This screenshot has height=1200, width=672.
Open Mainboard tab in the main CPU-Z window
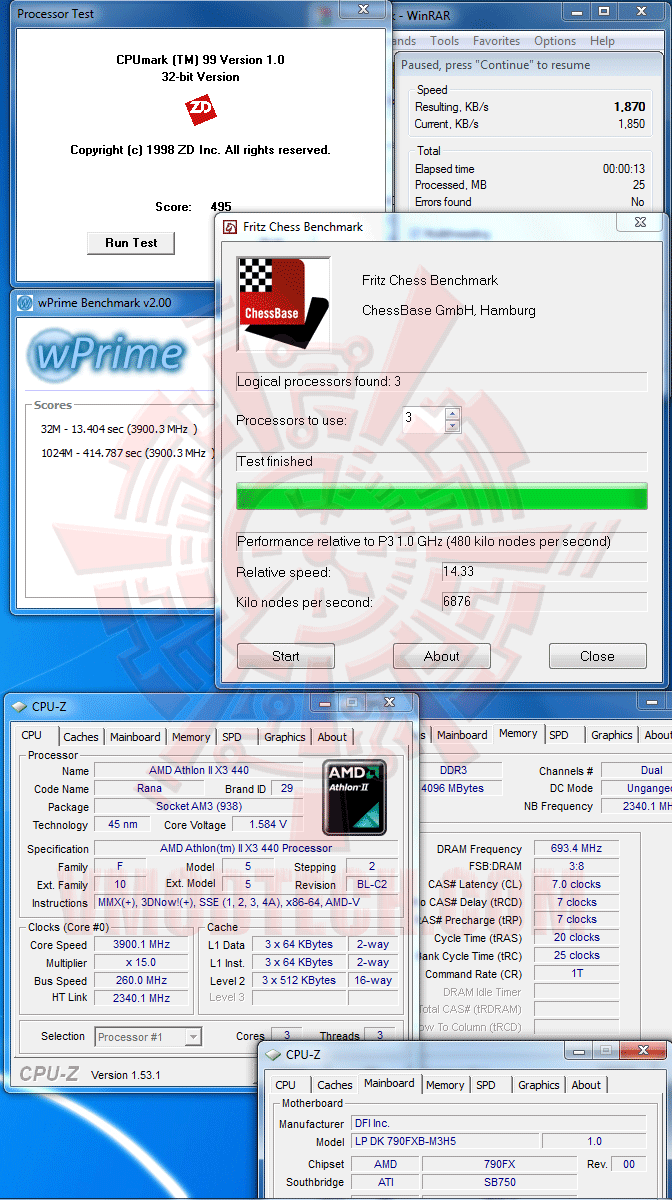[135, 737]
